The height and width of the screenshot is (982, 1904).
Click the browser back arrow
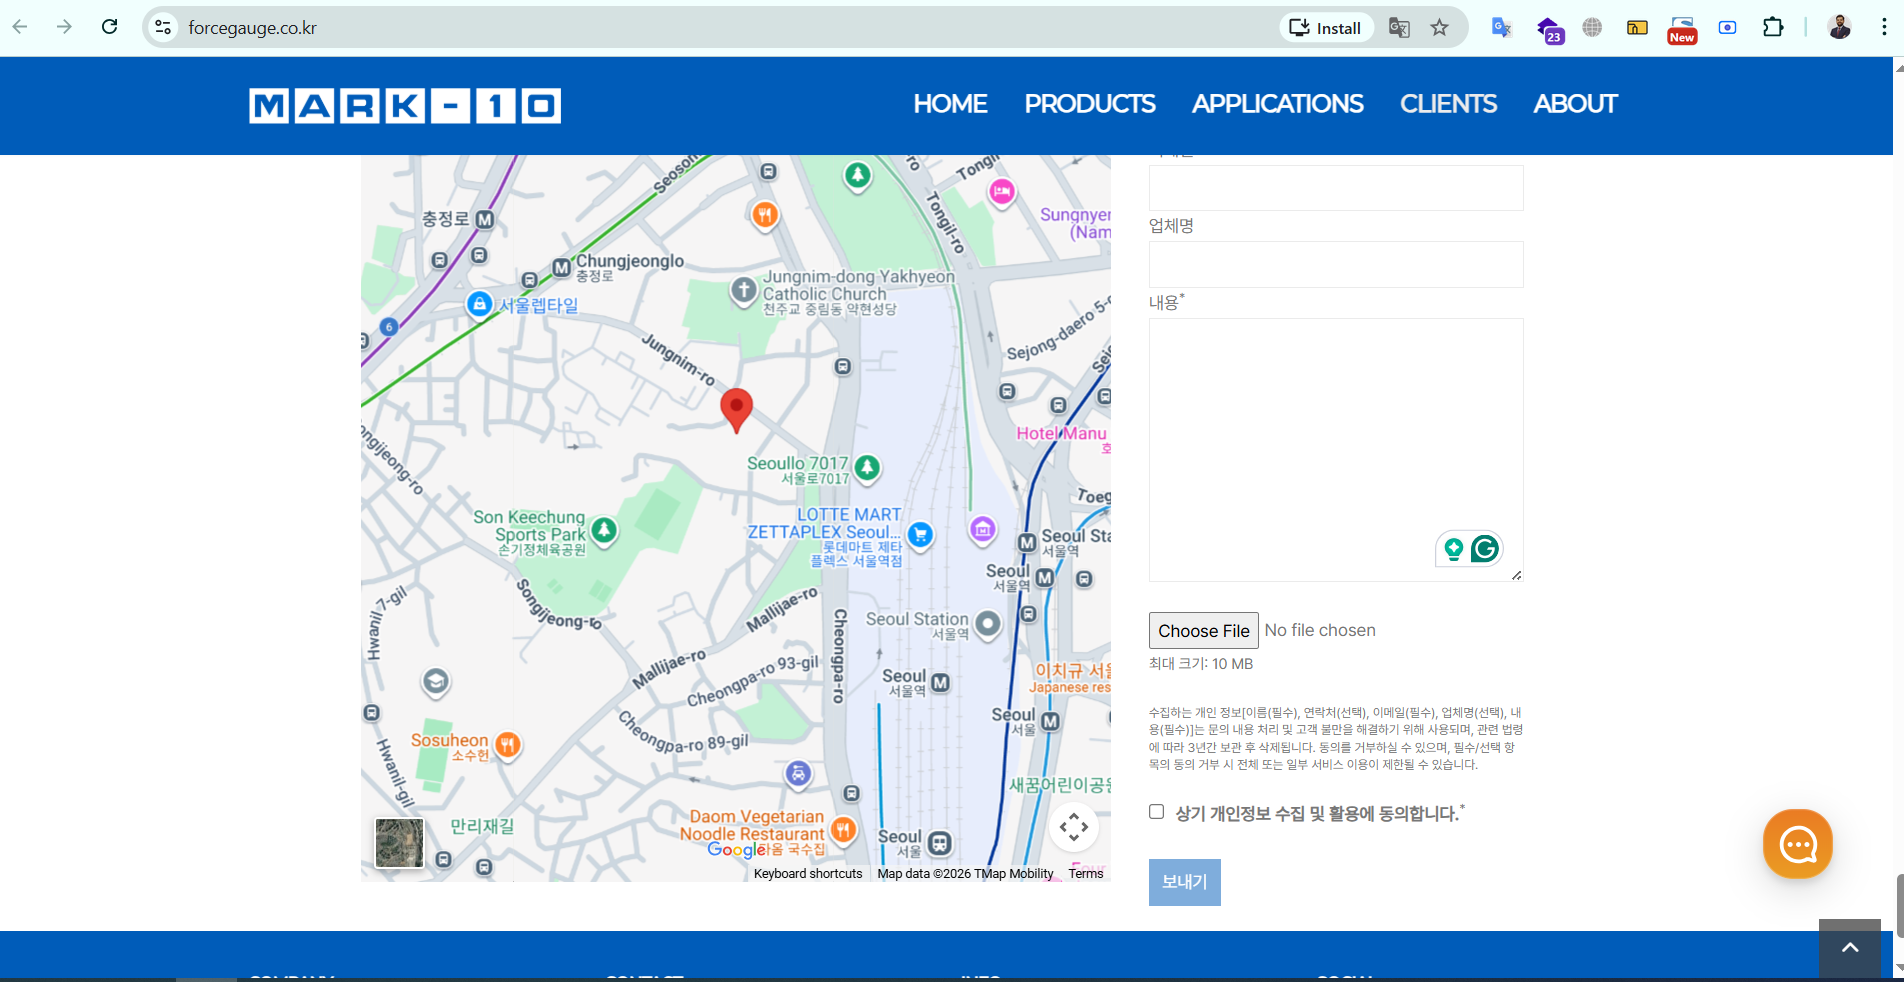tap(20, 27)
